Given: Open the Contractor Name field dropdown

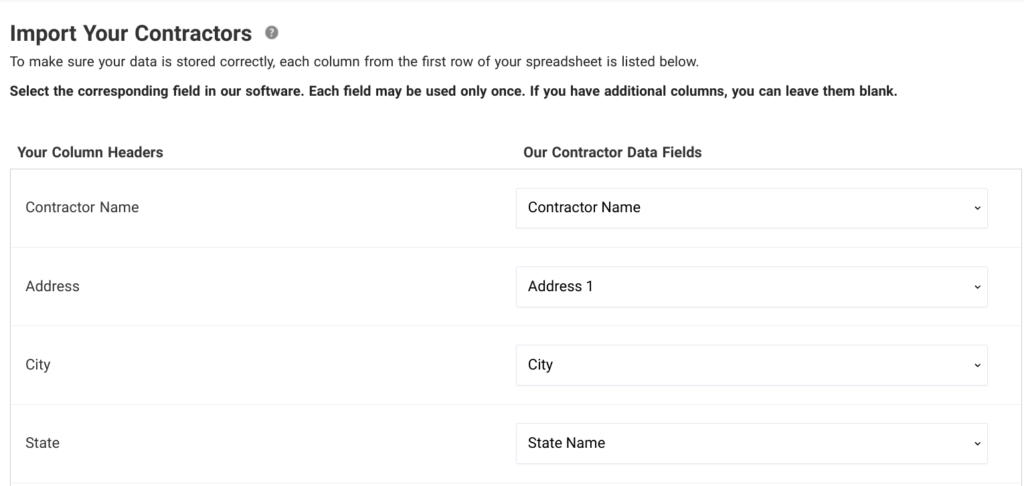Looking at the screenshot, I should click(x=751, y=208).
